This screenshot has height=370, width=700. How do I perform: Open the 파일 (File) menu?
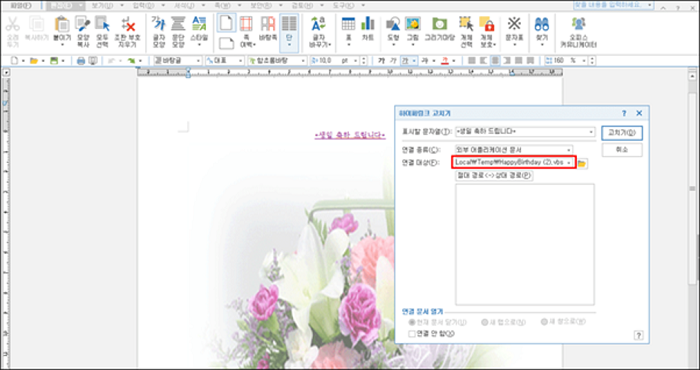[x=21, y=5]
